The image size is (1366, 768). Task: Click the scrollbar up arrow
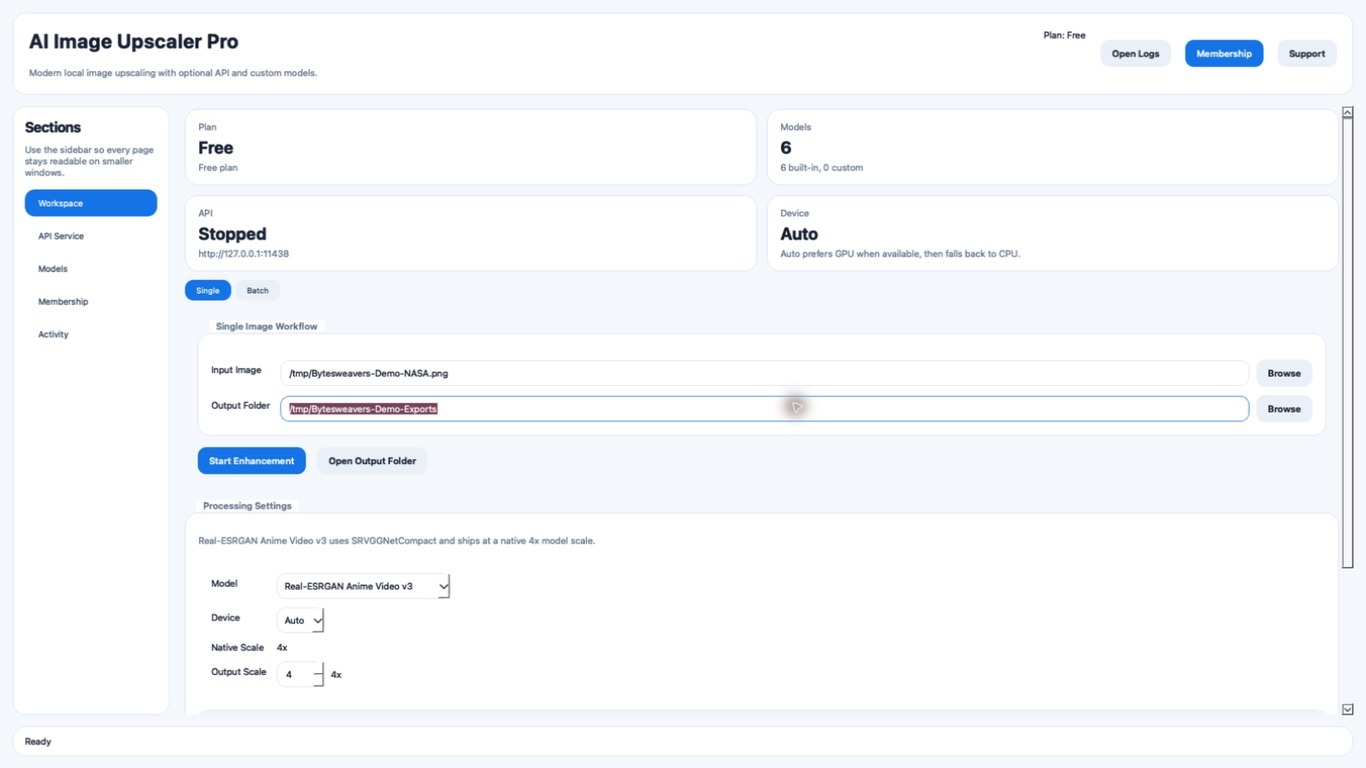point(1347,113)
